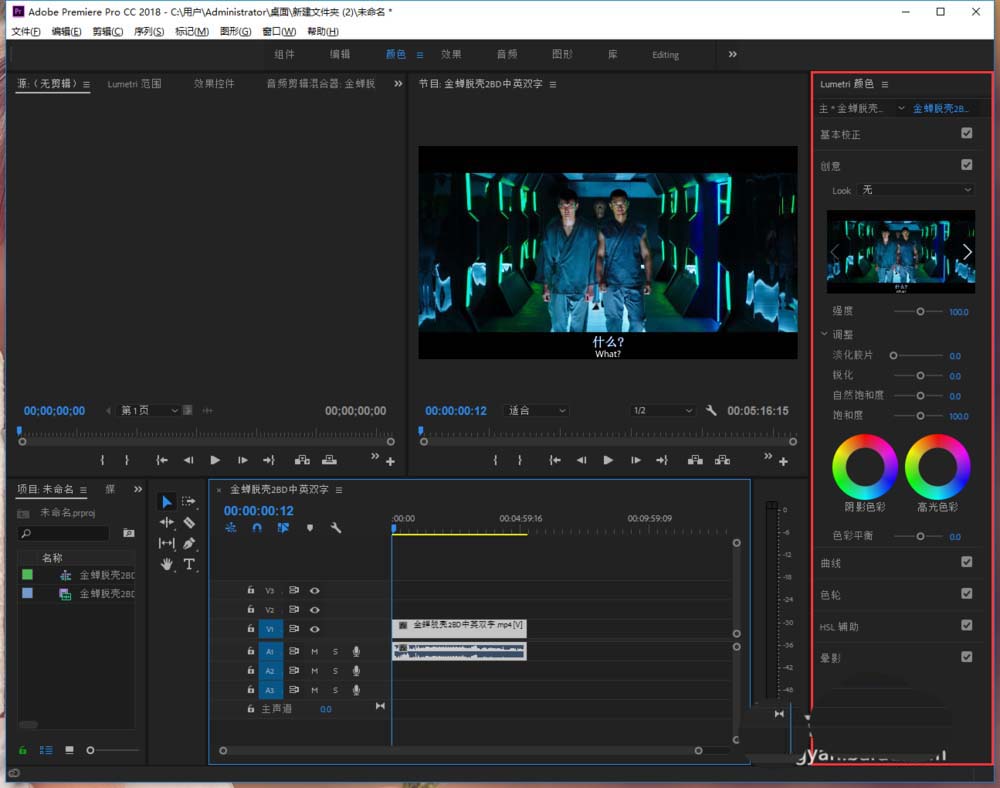Viewport: 1000px width, 788px height.
Task: Toggle timeline snap magnet icon
Action: coord(257,528)
